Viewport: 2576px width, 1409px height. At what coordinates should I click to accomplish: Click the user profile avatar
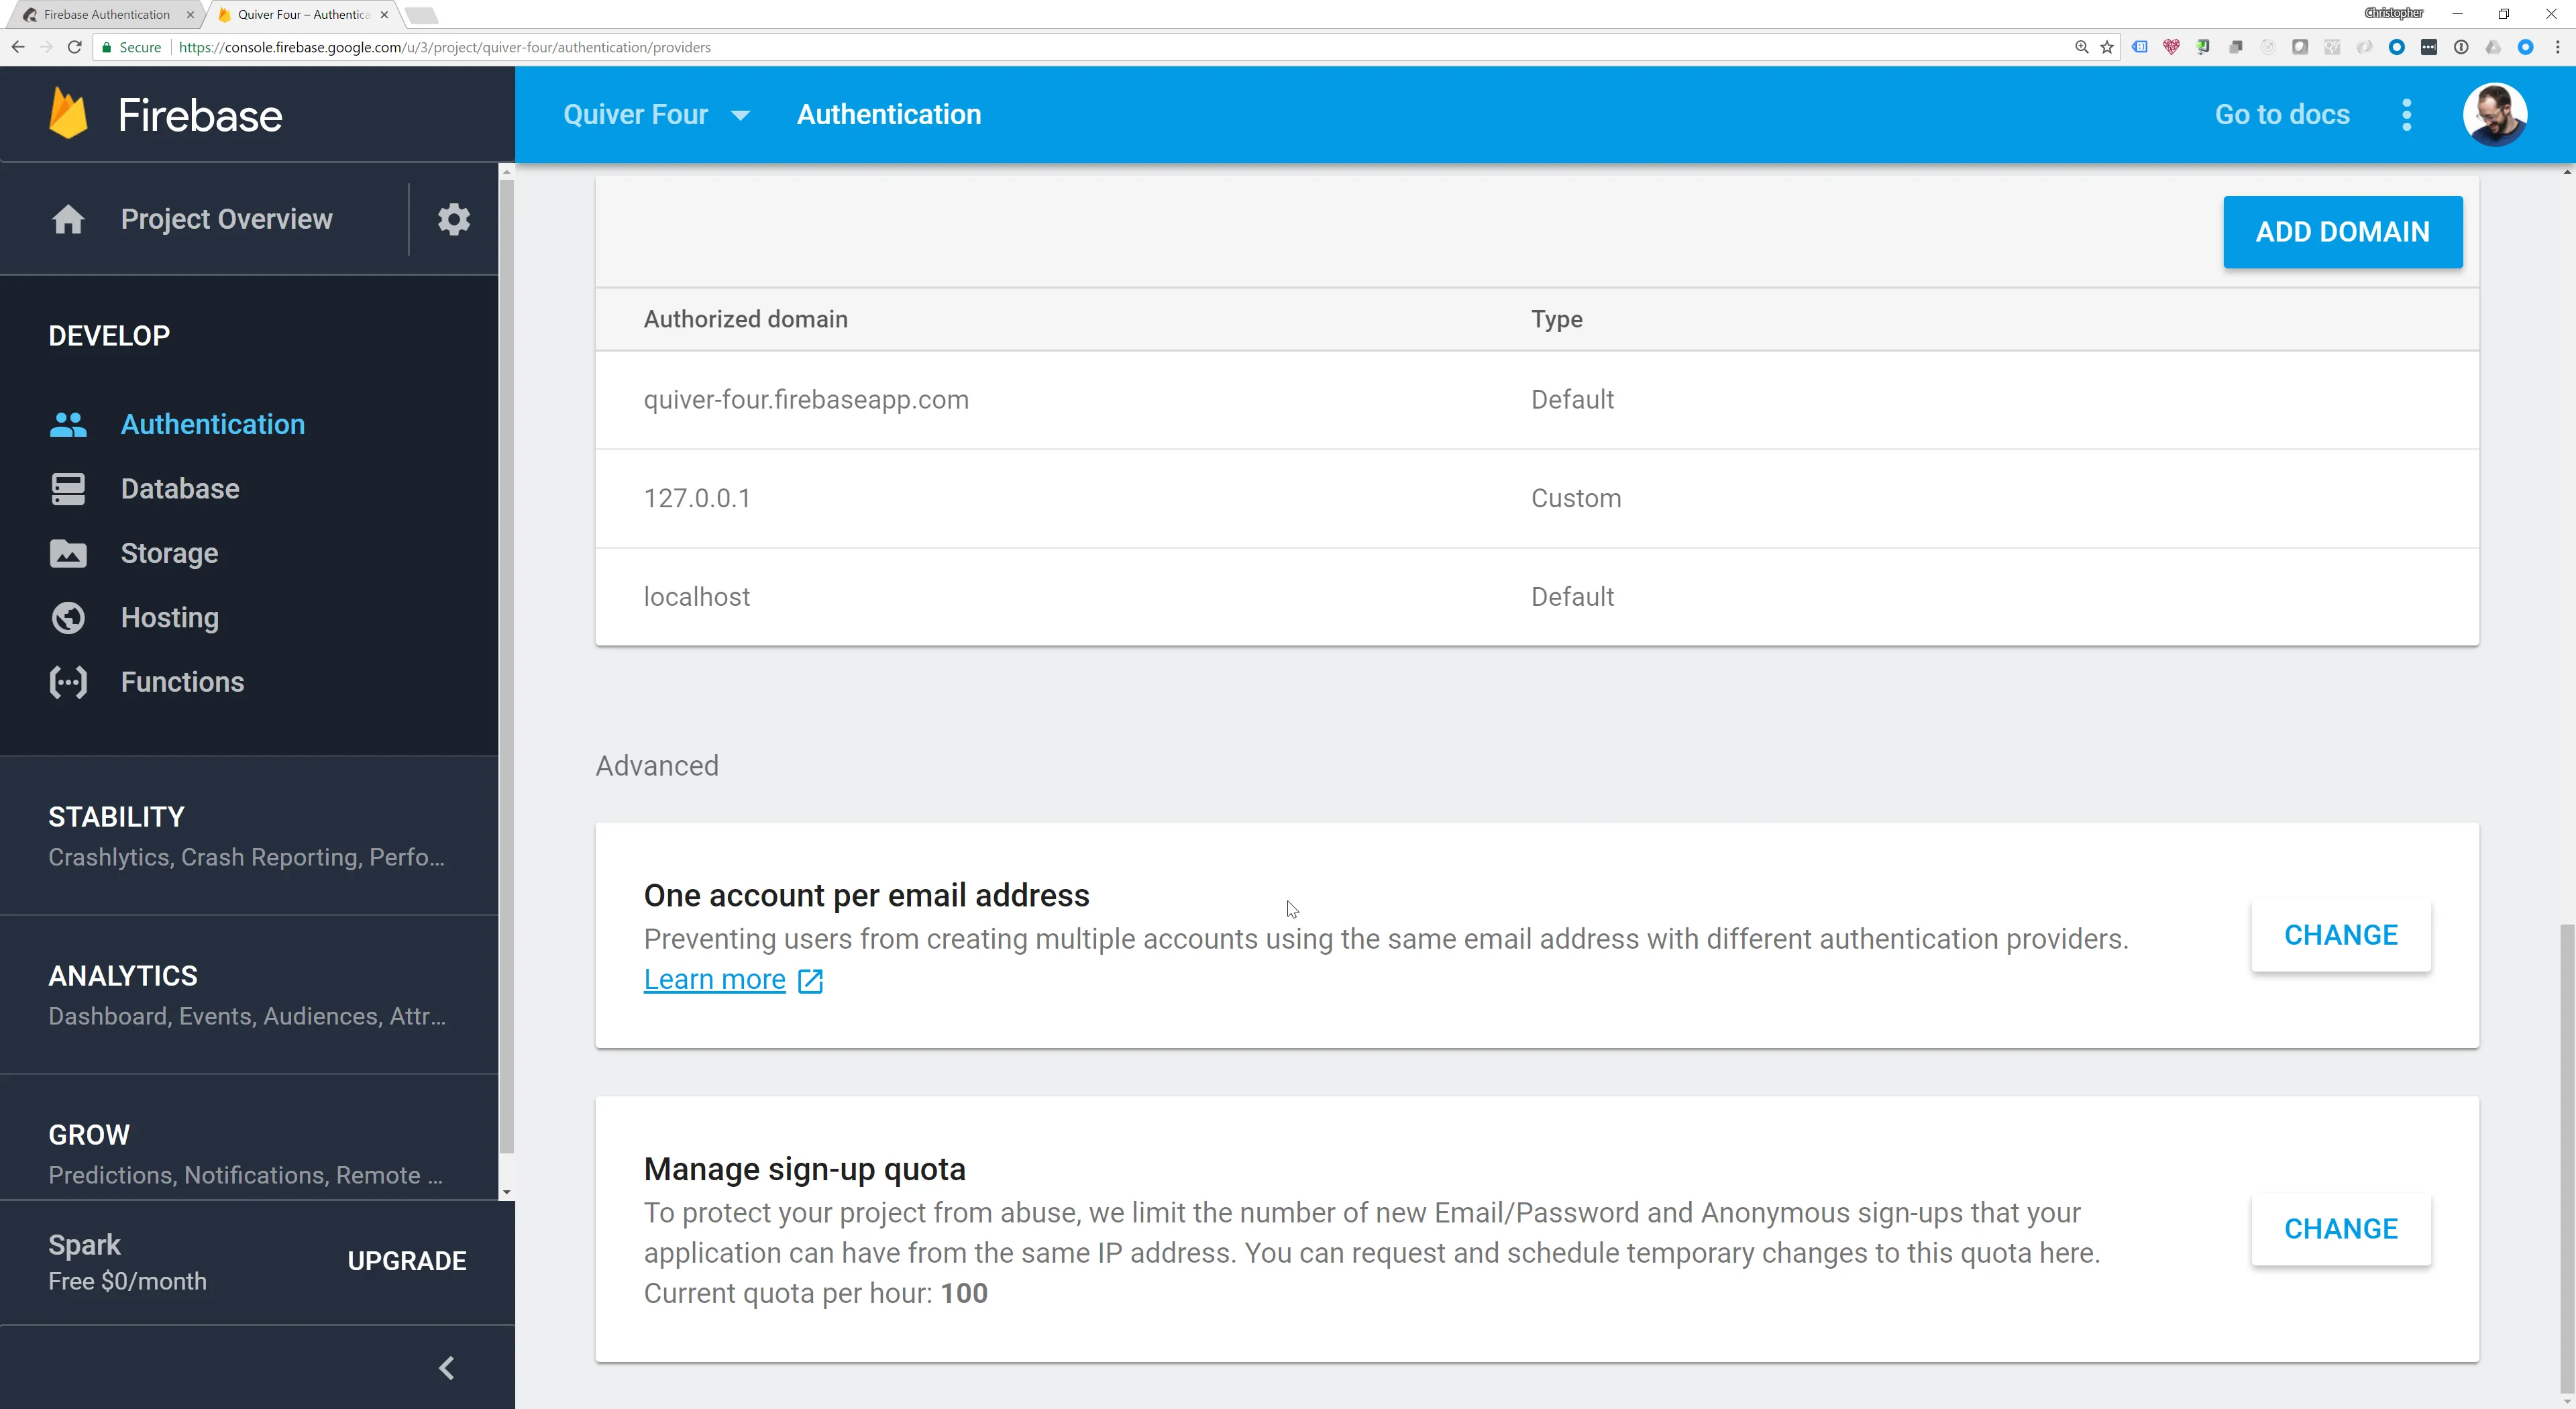[2494, 114]
